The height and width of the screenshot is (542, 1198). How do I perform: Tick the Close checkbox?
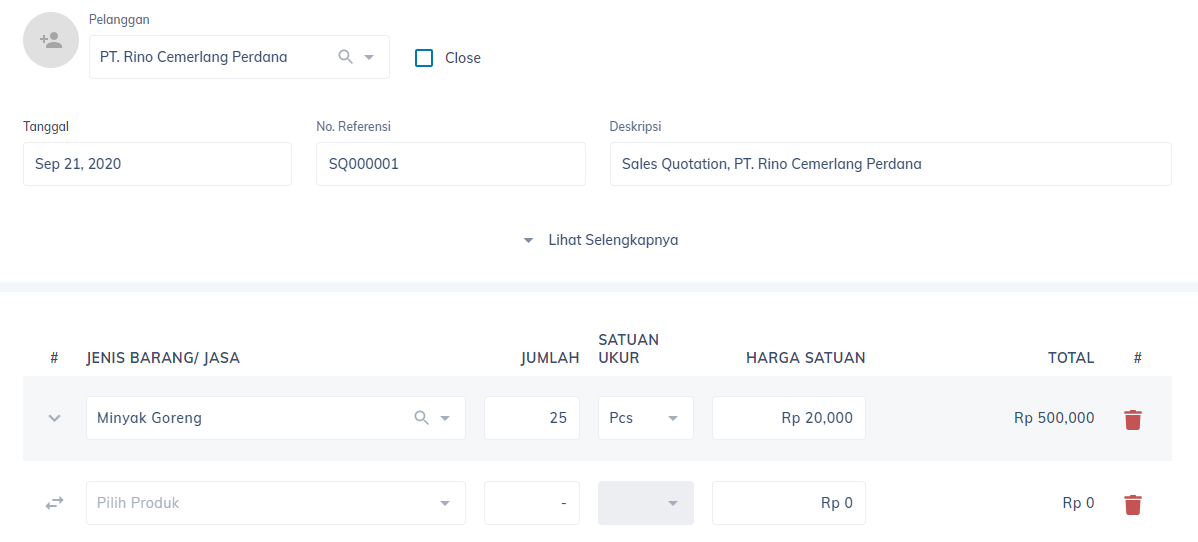[x=424, y=57]
